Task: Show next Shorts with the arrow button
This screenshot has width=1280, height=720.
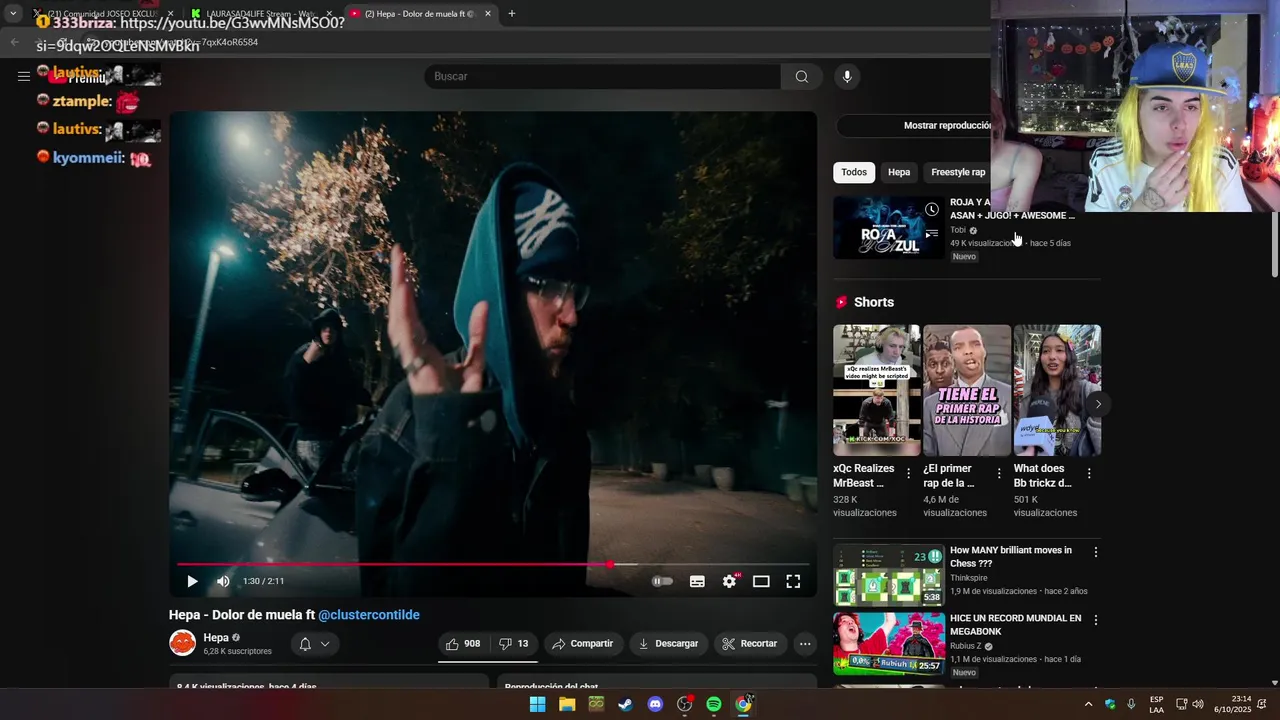Action: tap(1098, 404)
